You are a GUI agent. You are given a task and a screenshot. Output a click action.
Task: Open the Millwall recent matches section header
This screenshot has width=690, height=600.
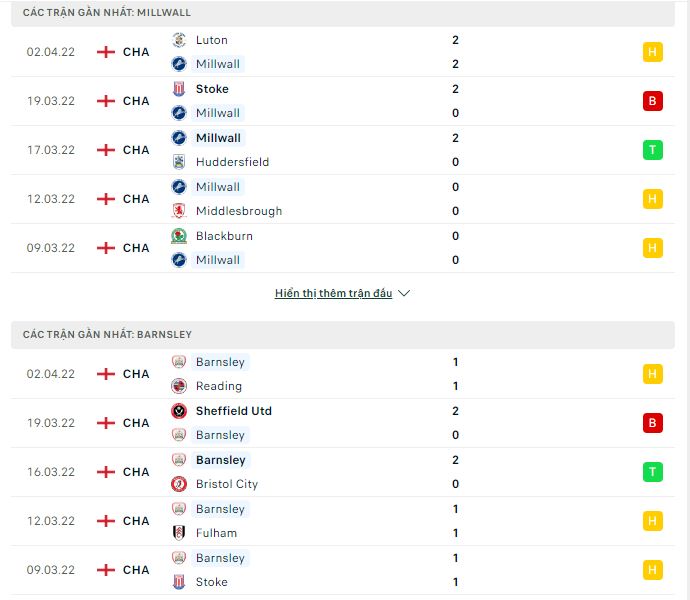[342, 13]
